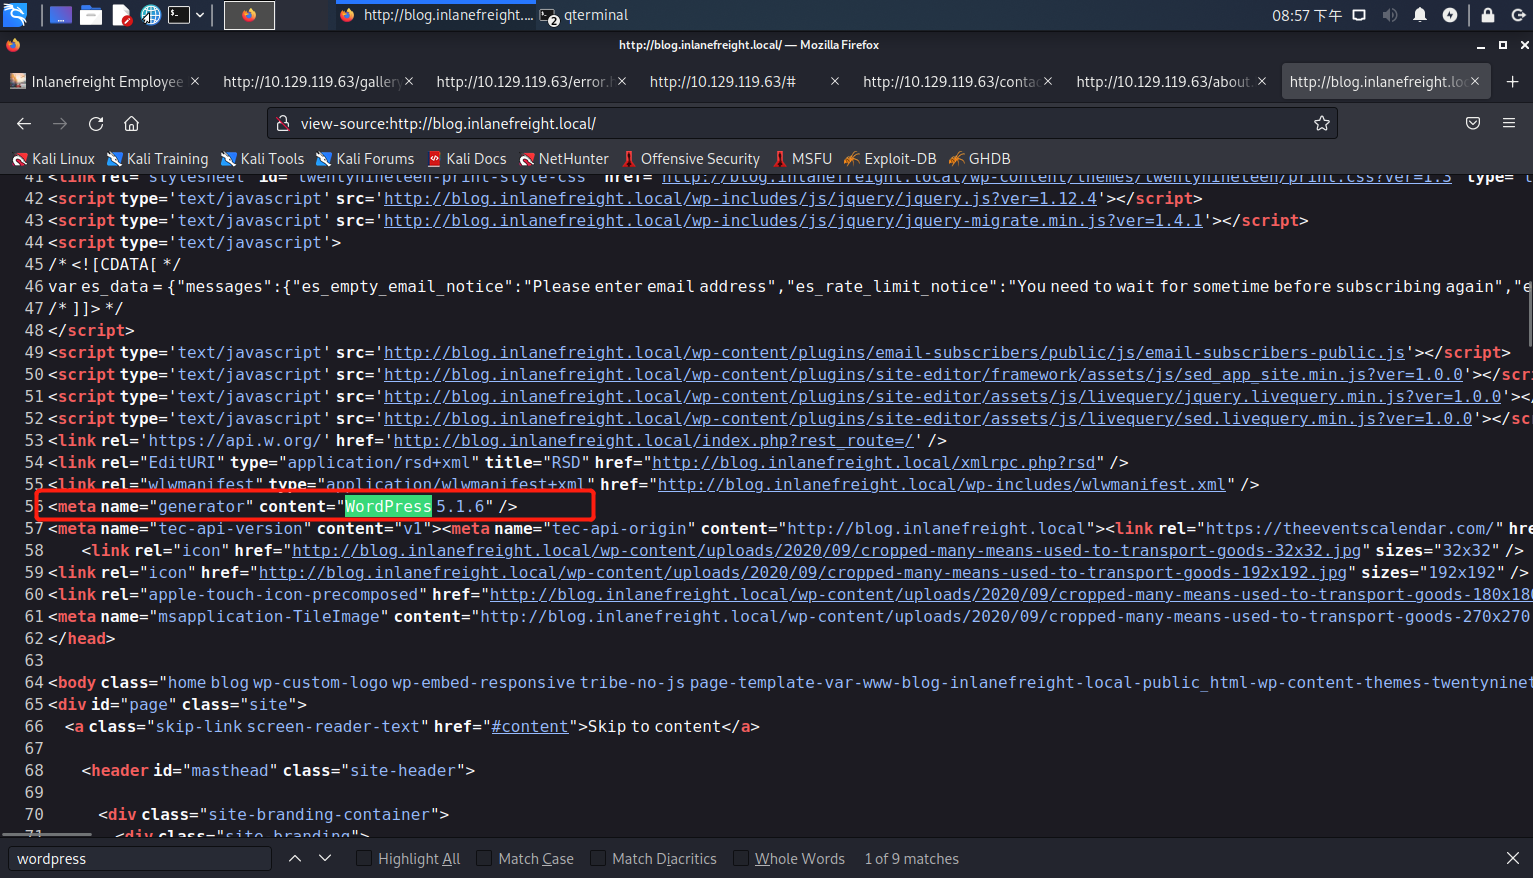Close the 10.129.119.63/contact tab
The height and width of the screenshot is (878, 1533).
(1048, 81)
